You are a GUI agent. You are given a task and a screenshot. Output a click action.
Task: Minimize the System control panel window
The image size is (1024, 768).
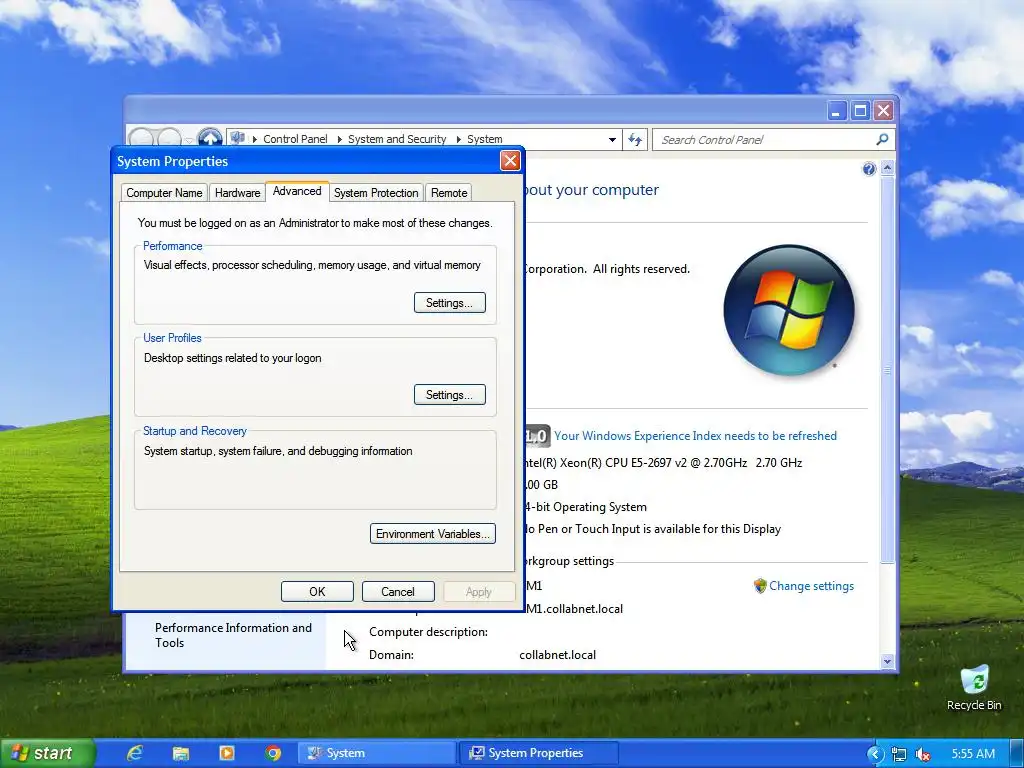[837, 110]
